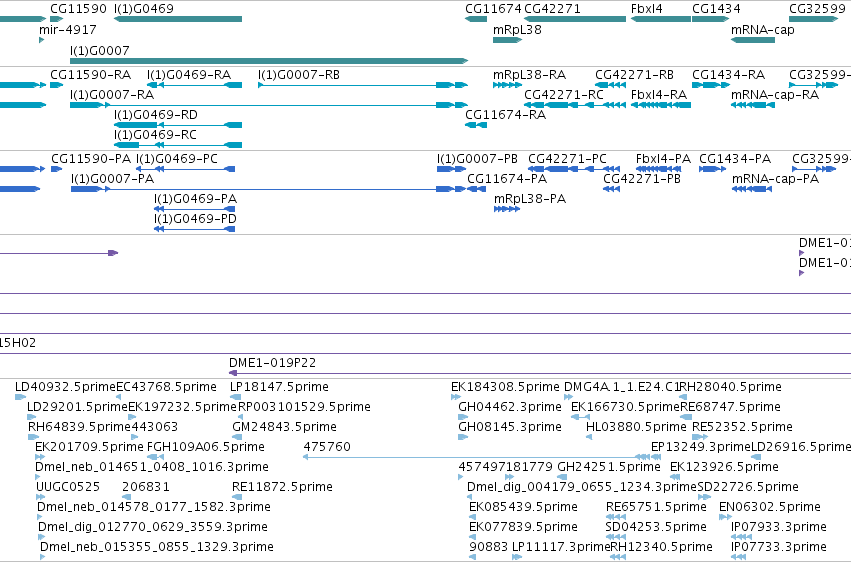Select the l(1)G0469-RC transcript label
Viewport: 851px width, 562px height.
click(x=155, y=135)
